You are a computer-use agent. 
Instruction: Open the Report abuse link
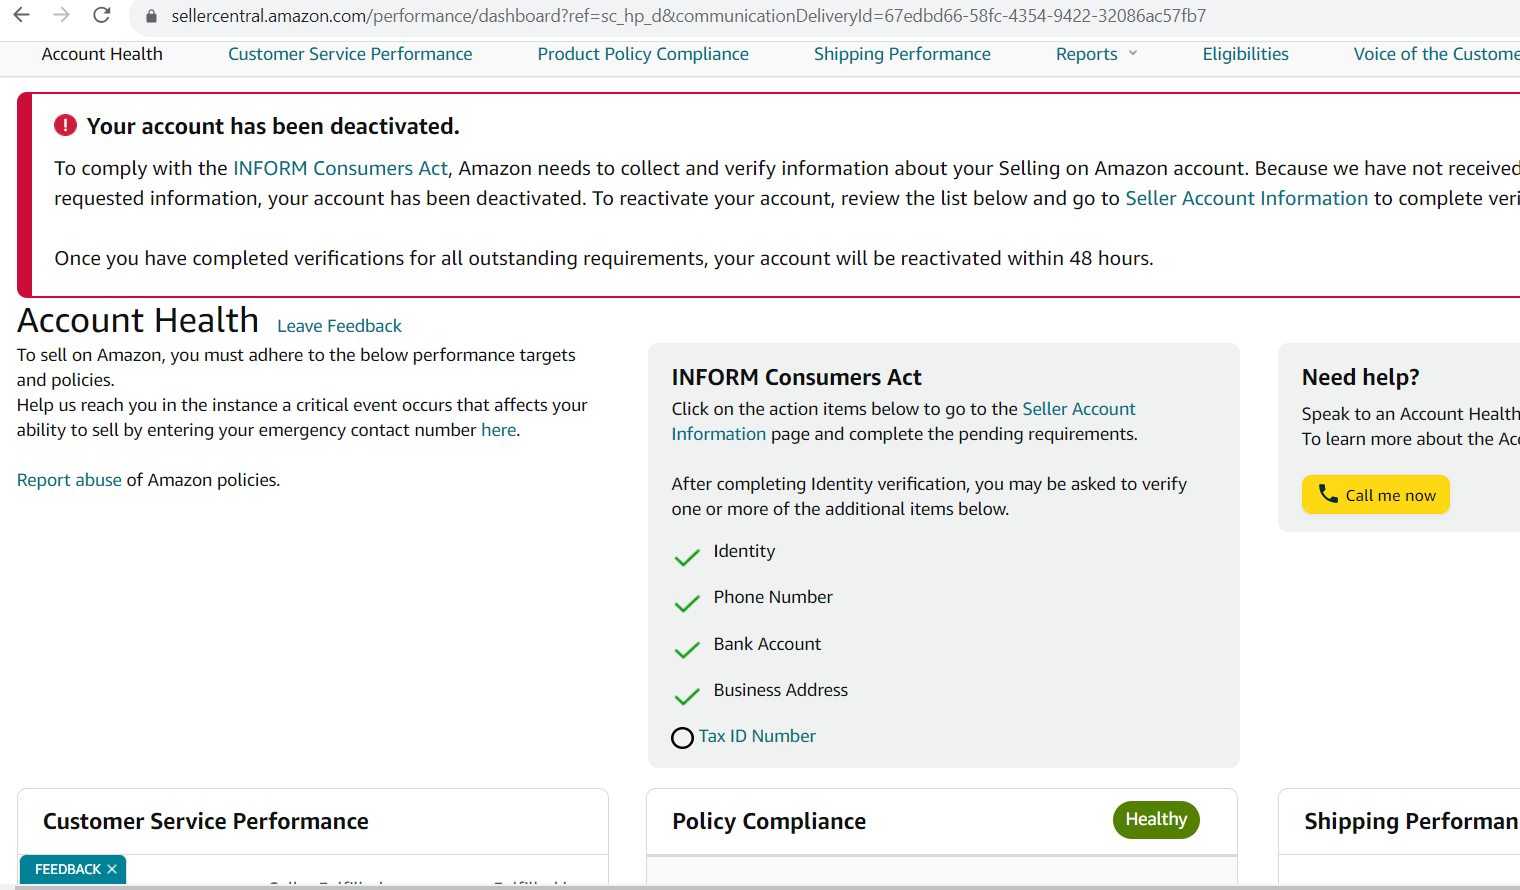coord(69,480)
